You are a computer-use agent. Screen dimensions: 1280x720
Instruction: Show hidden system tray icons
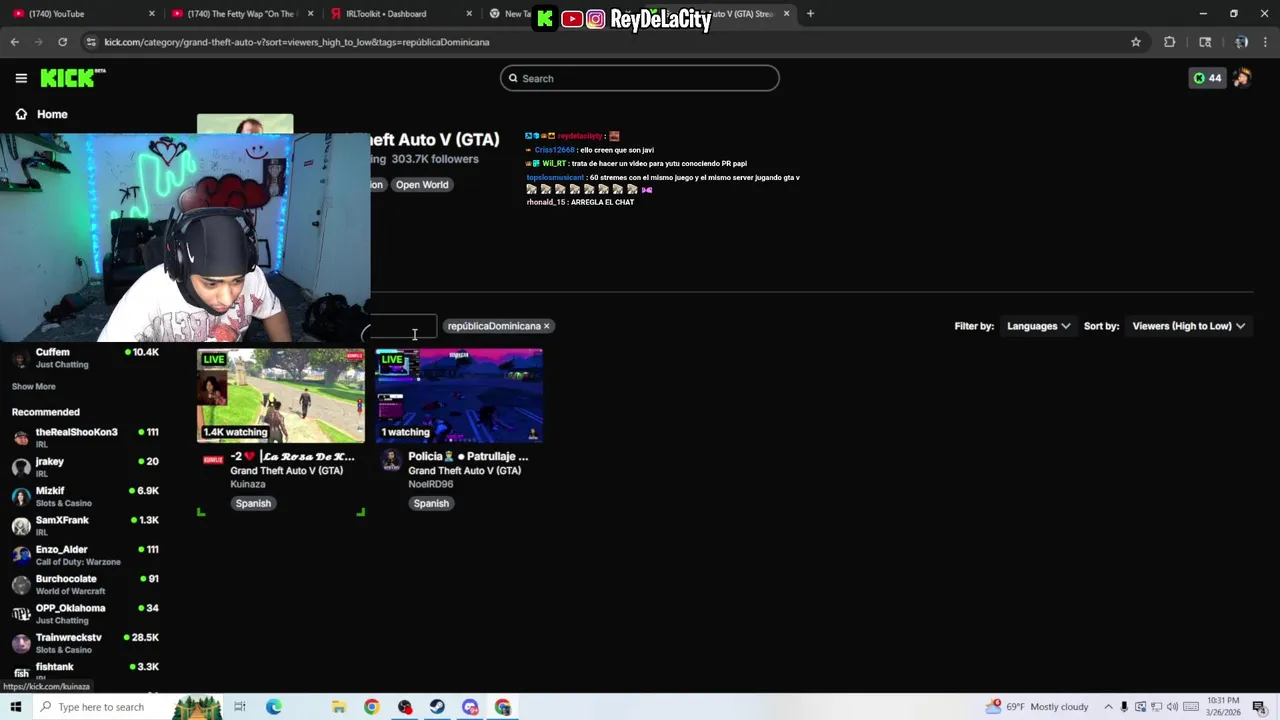point(1108,707)
